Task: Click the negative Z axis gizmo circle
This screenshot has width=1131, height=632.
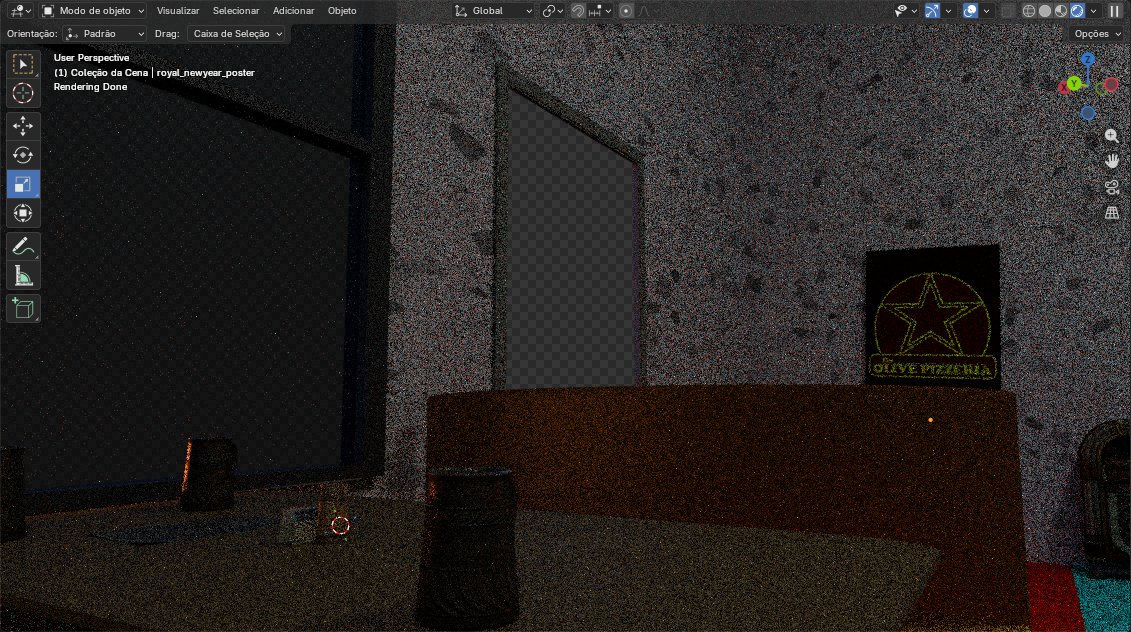Action: pyautogui.click(x=1088, y=113)
